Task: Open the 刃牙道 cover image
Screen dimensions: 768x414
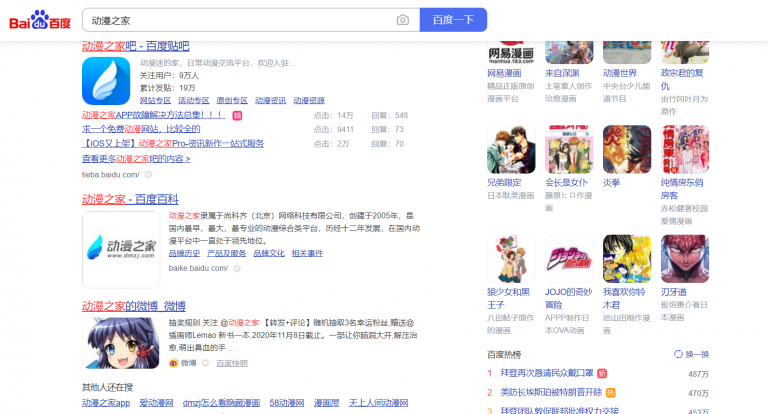Action: click(x=685, y=259)
